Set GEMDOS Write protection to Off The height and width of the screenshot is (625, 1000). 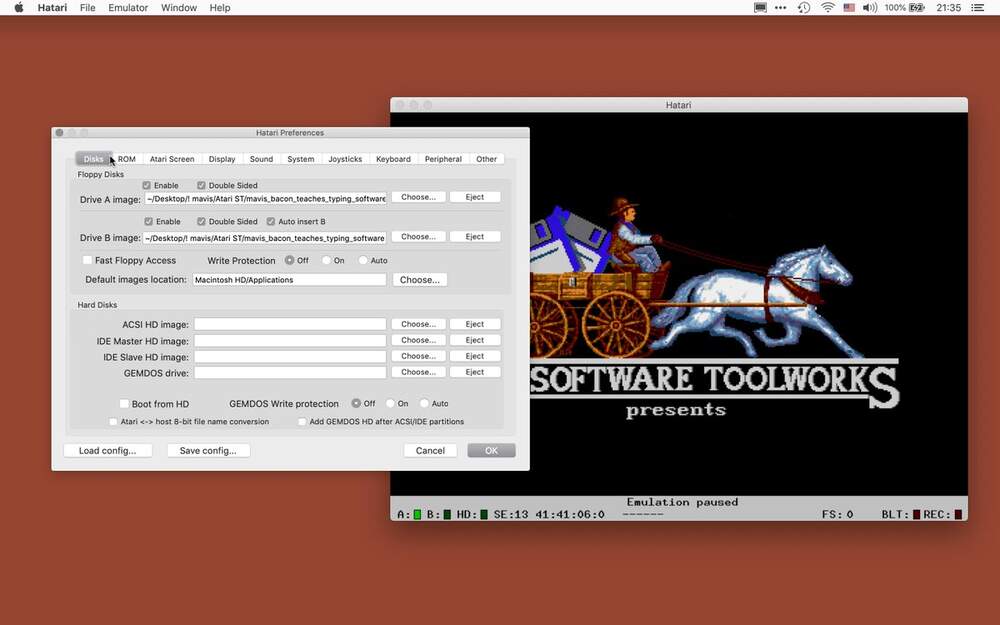(356, 404)
